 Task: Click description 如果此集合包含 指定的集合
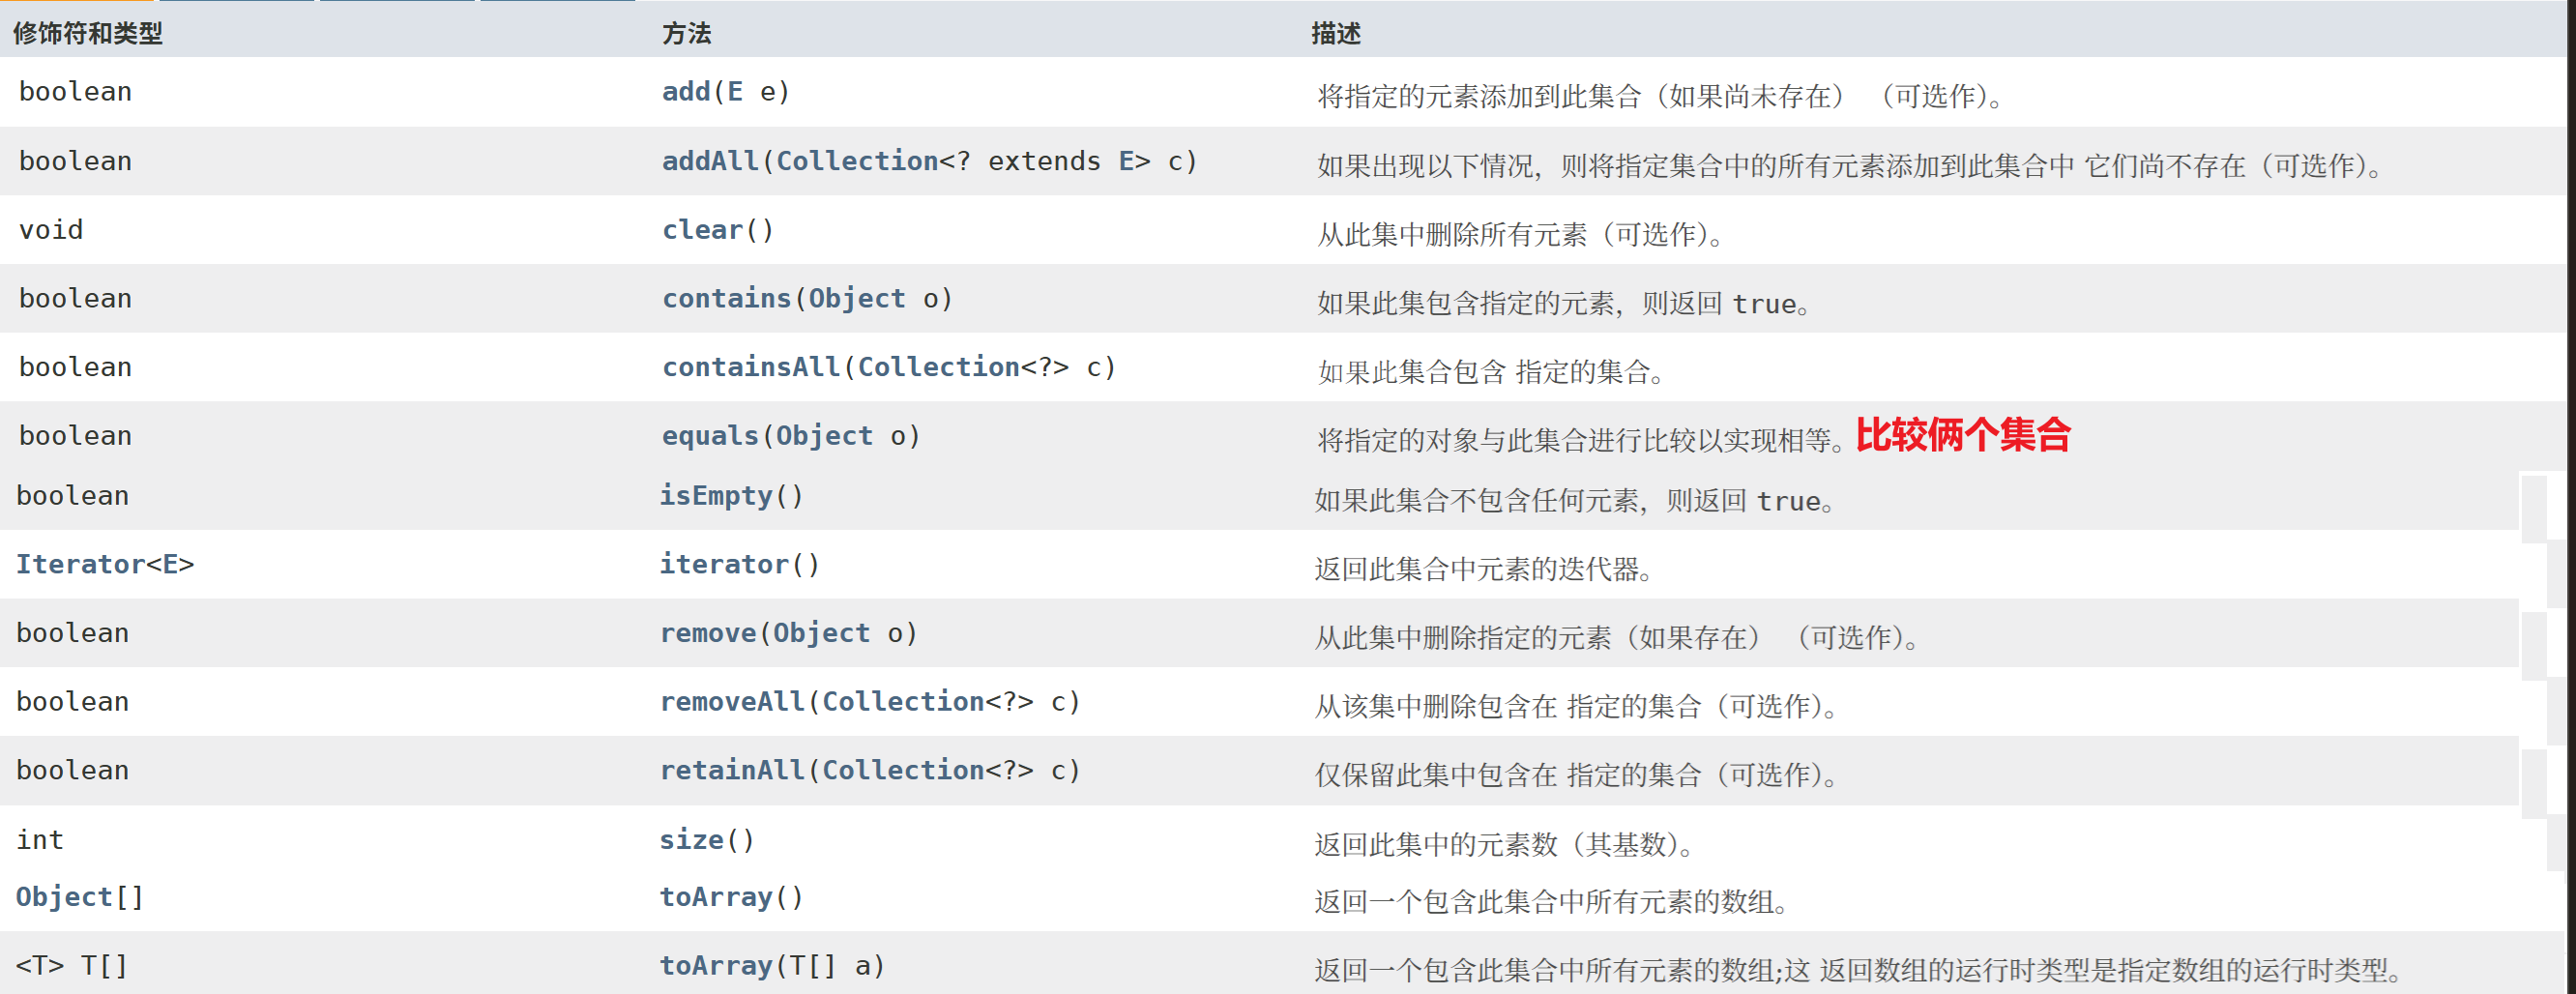click(x=1491, y=373)
